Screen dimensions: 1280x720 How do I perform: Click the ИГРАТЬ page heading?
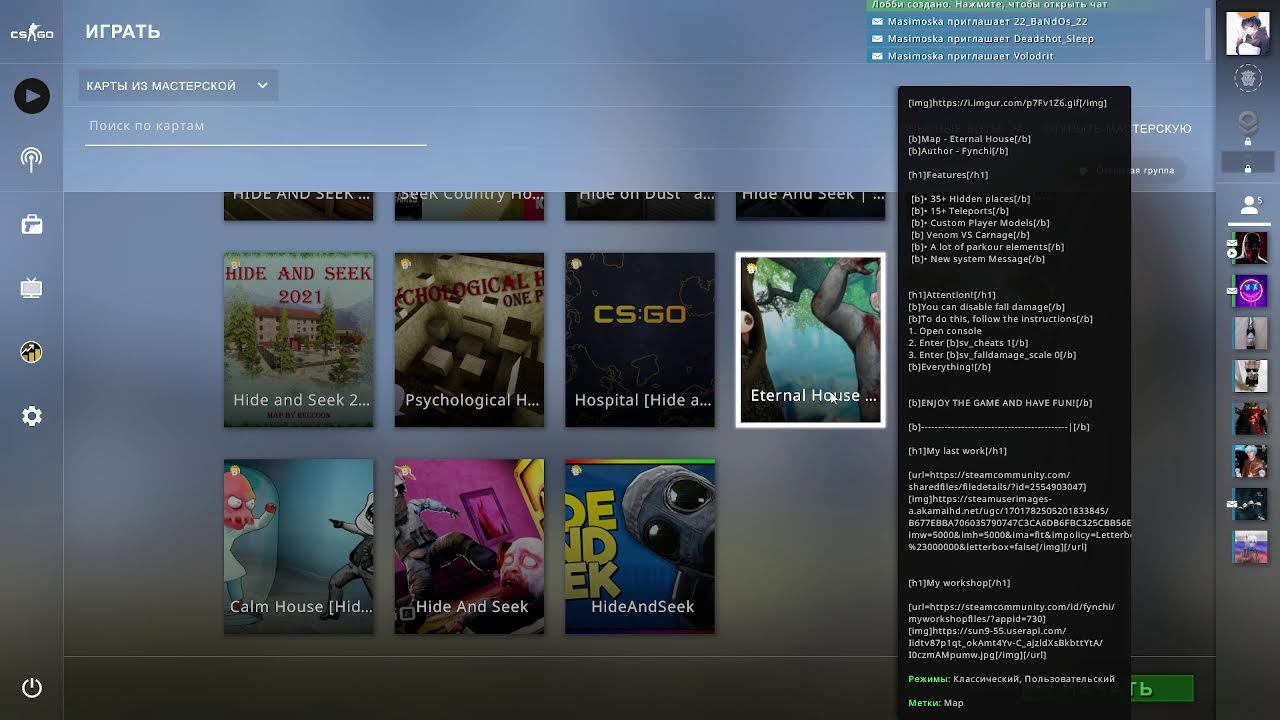[x=123, y=32]
